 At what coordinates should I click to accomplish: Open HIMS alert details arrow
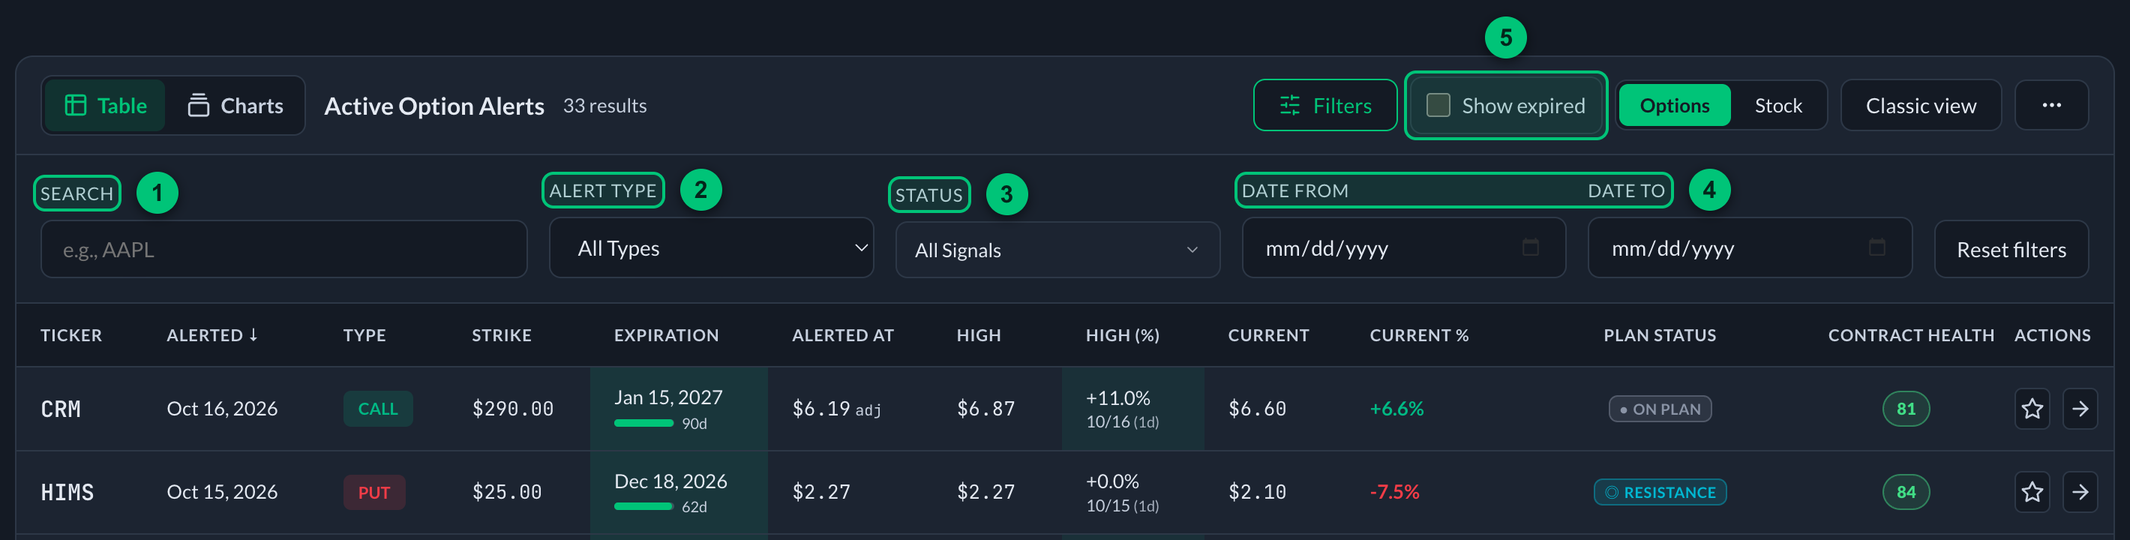point(2080,492)
